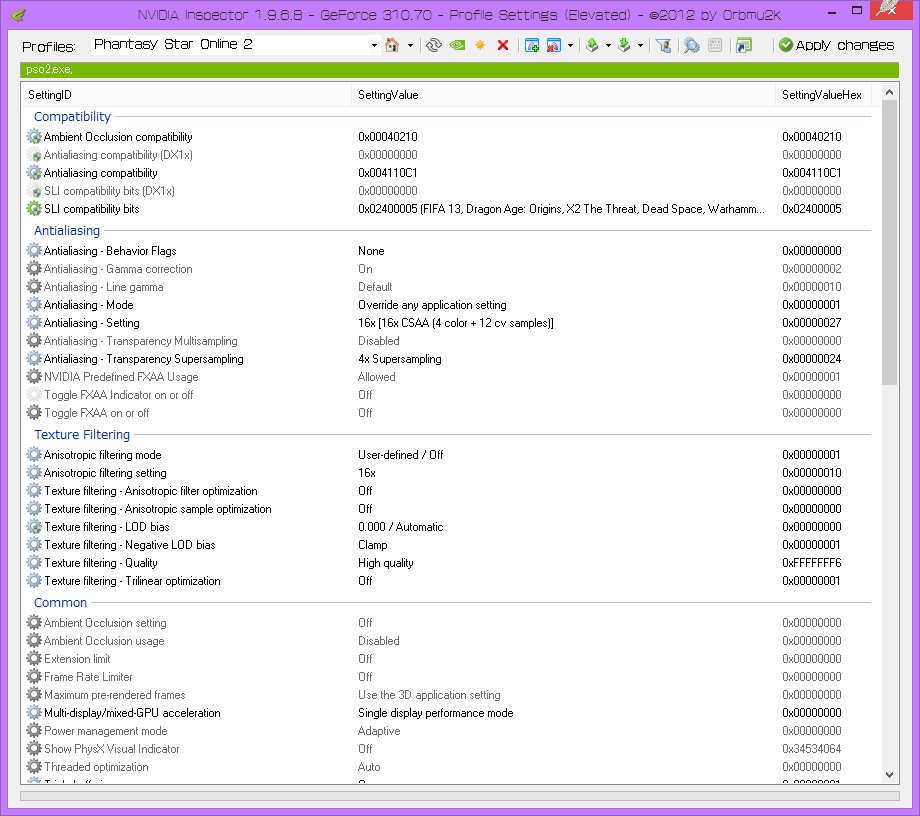This screenshot has height=816, width=920.
Task: Click the Texture Filtering group header
Action: [82, 435]
